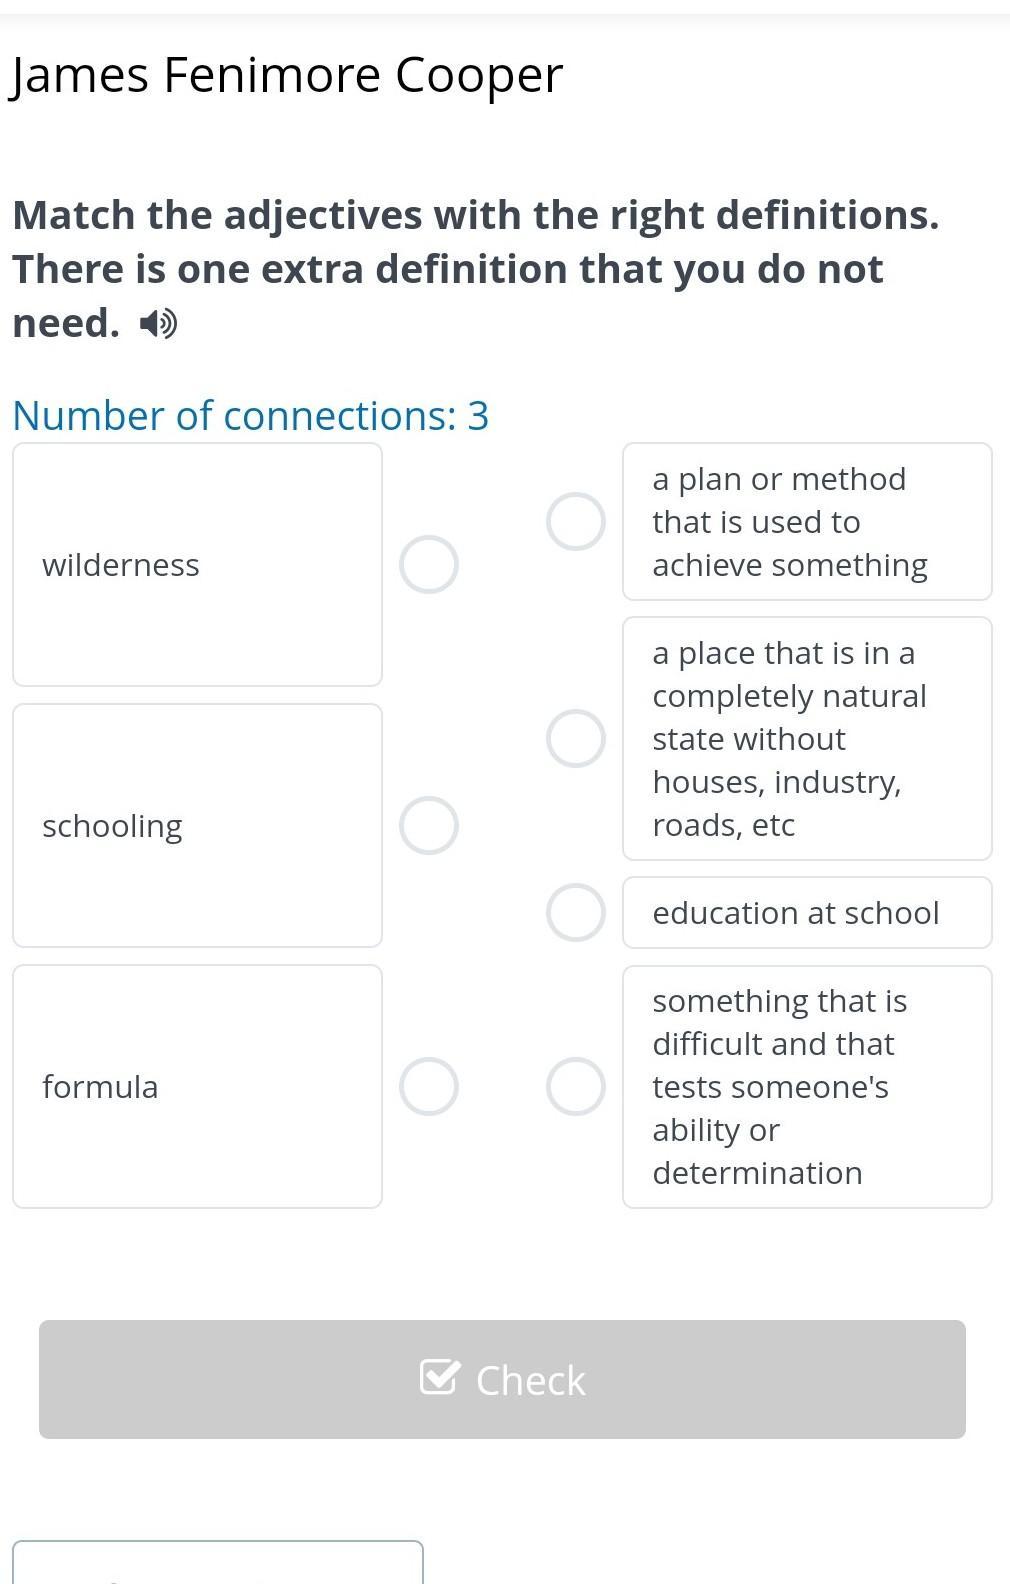
Task: Click 'something that is difficult' definition box
Action: click(807, 1087)
